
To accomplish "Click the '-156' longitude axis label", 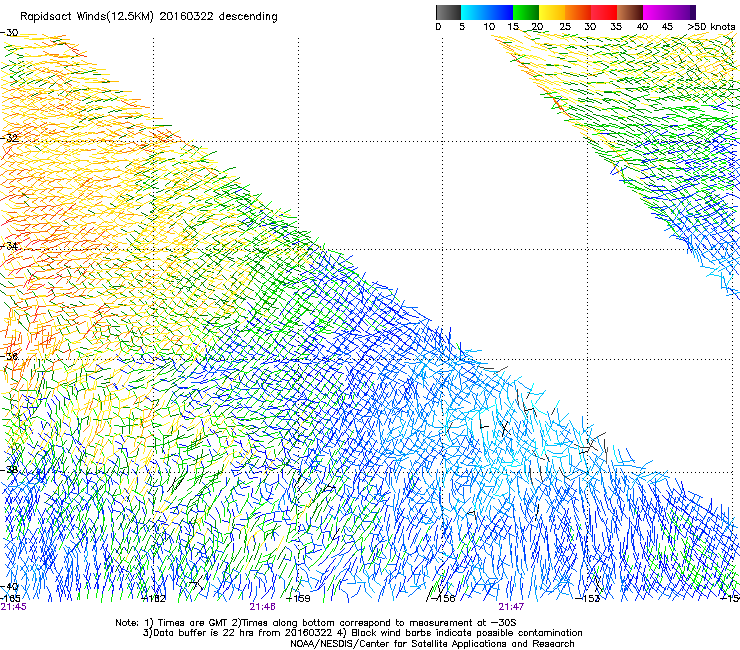I will coord(444,599).
